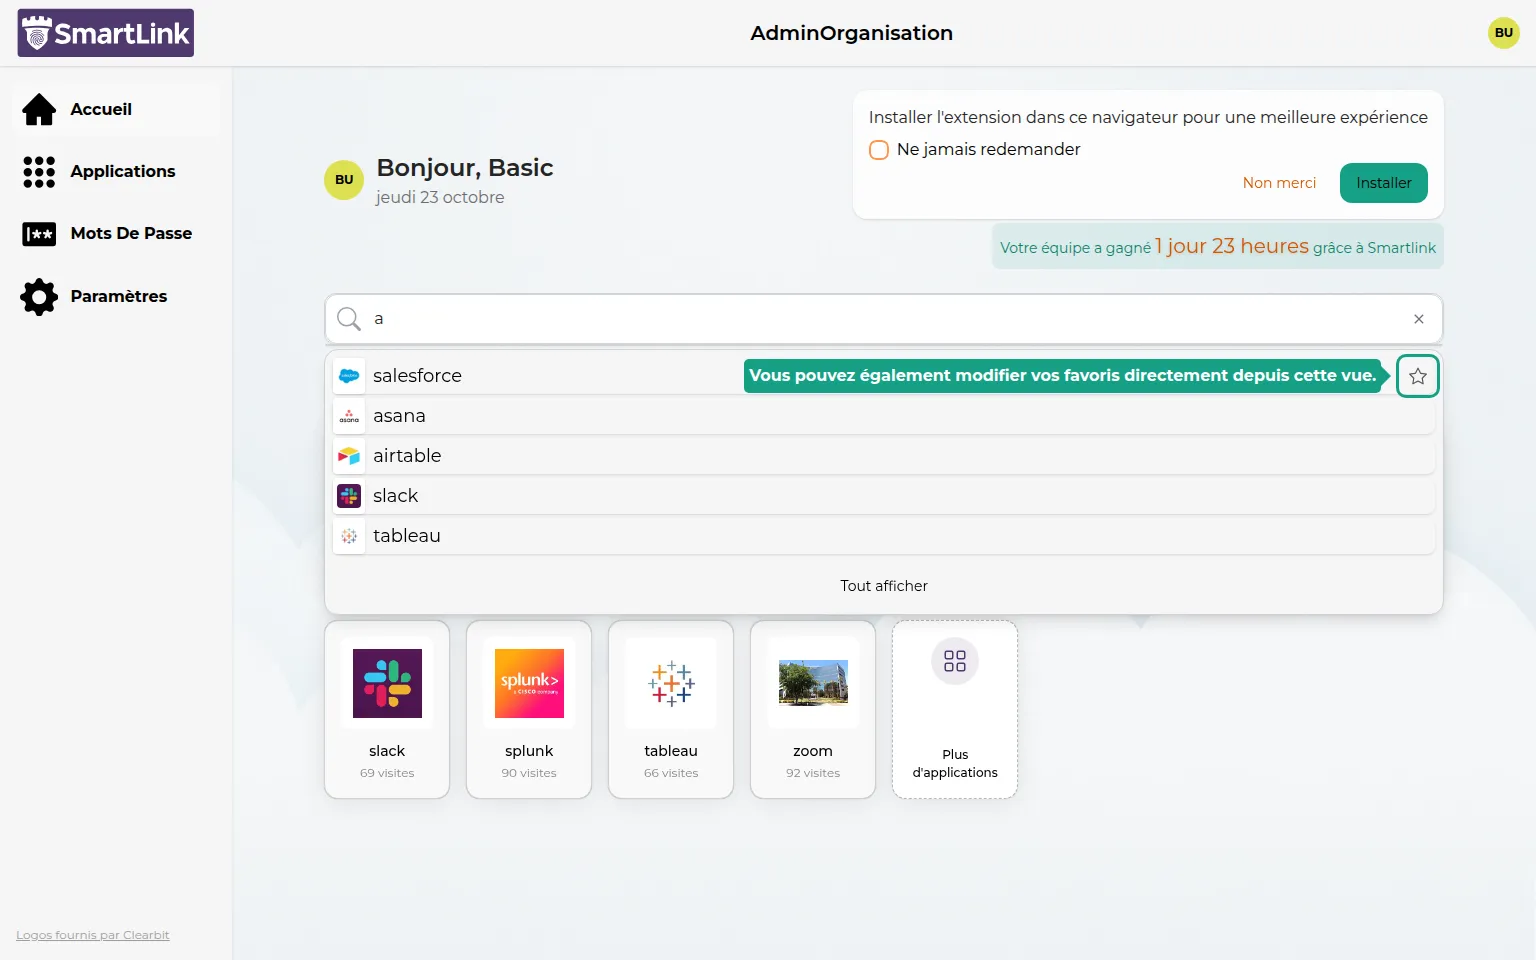This screenshot has height=960, width=1536.
Task: Go to Accueil in the sidebar
Action: [100, 110]
